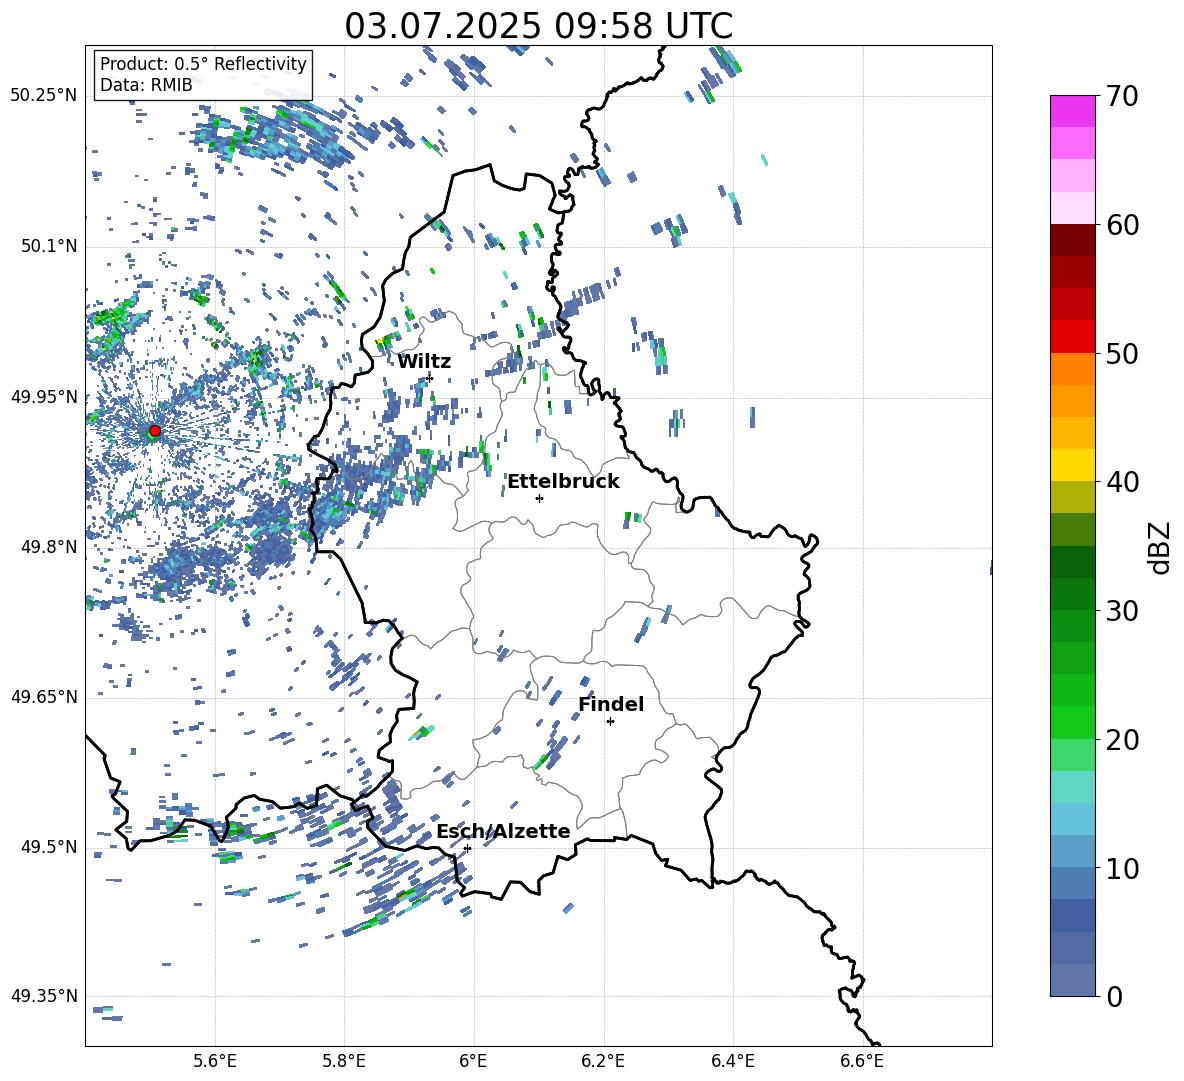
Task: Click the Wiltz city label
Action: (x=424, y=362)
